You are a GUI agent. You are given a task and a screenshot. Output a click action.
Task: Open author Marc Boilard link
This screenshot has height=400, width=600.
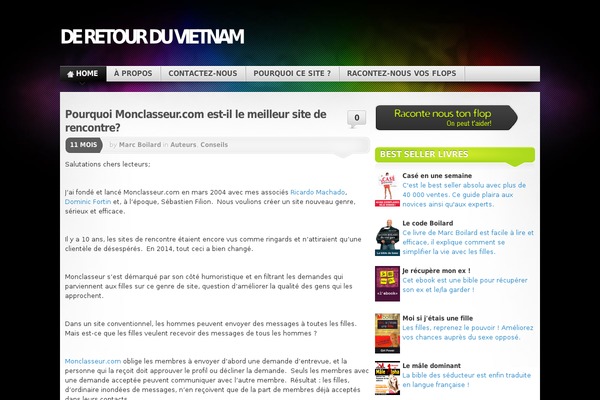click(140, 145)
